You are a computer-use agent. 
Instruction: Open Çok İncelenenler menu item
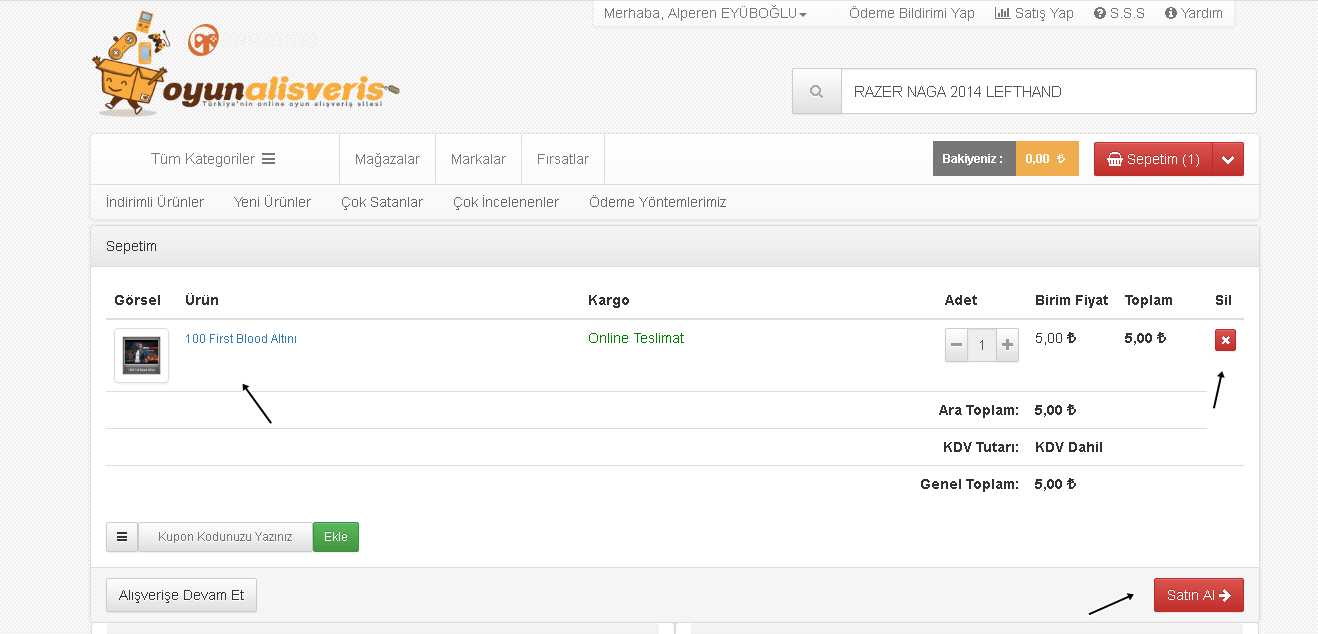506,202
